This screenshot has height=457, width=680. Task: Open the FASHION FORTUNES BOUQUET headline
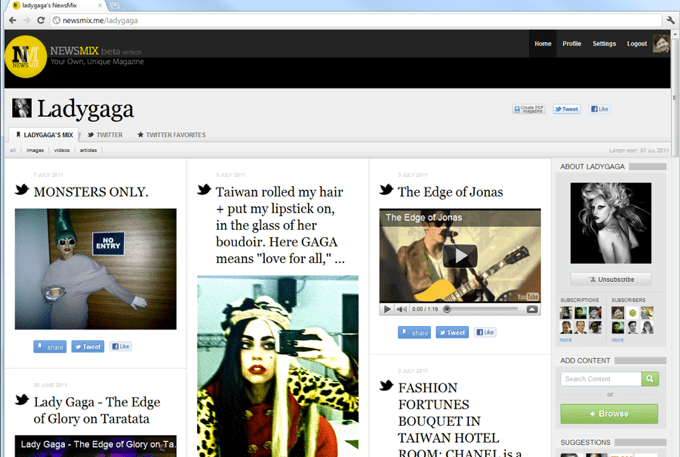pos(461,418)
